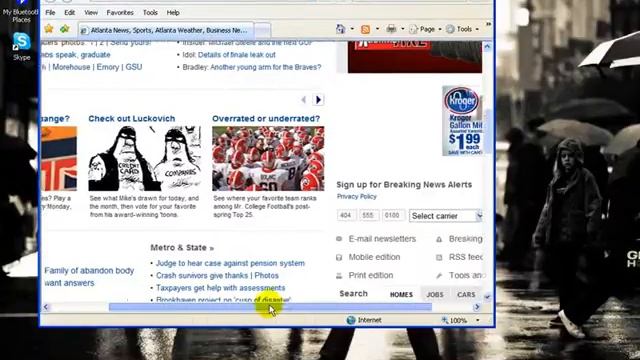Expand the toolbar overflow chevron
The height and width of the screenshot is (360, 640).
coord(488,25)
